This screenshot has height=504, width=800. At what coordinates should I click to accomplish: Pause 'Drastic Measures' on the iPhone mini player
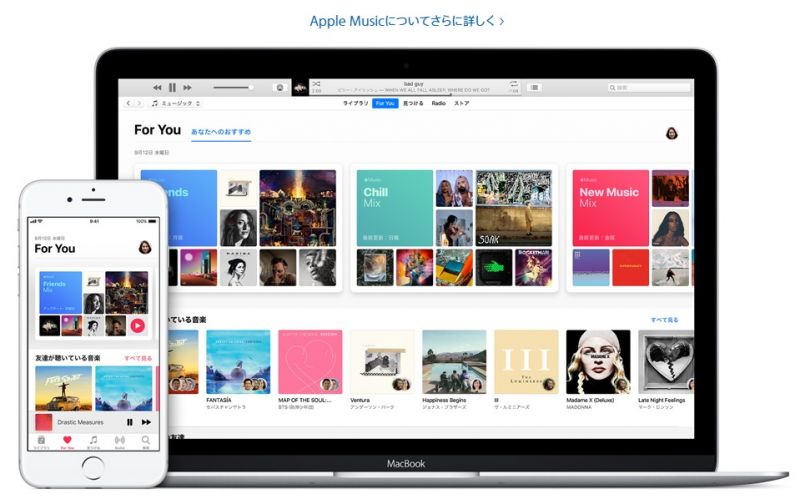[x=130, y=422]
